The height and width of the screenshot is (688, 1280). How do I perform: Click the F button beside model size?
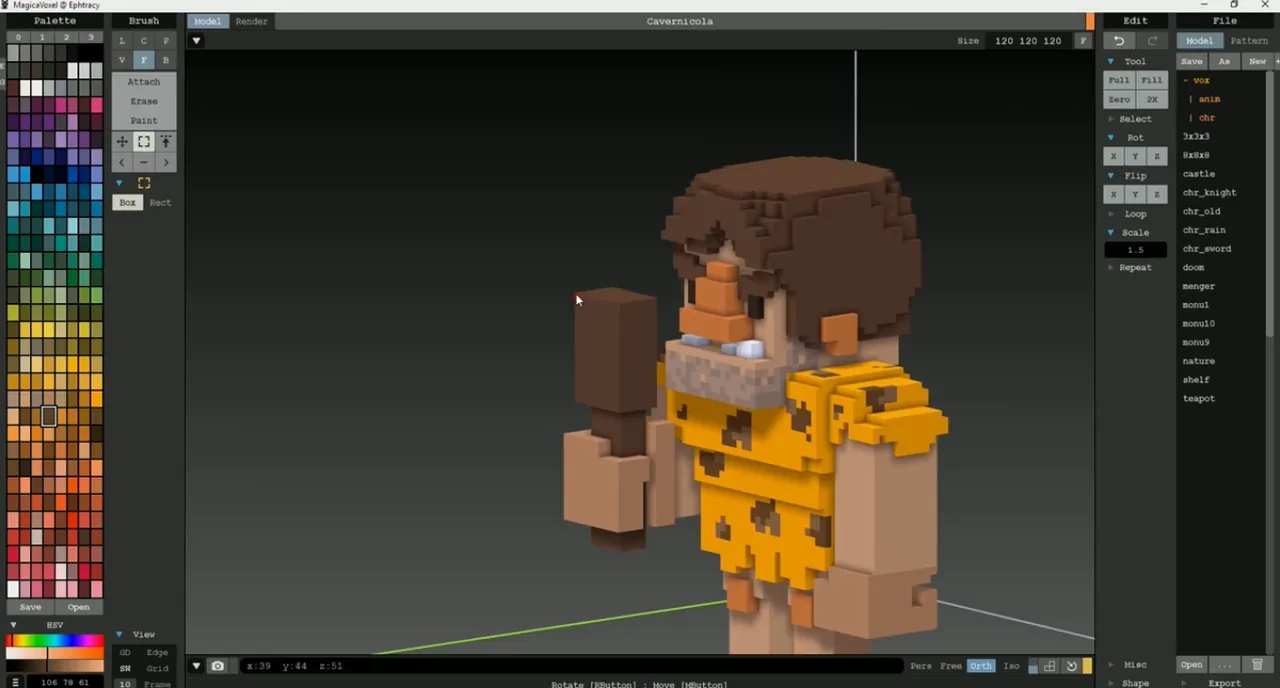tap(1083, 41)
